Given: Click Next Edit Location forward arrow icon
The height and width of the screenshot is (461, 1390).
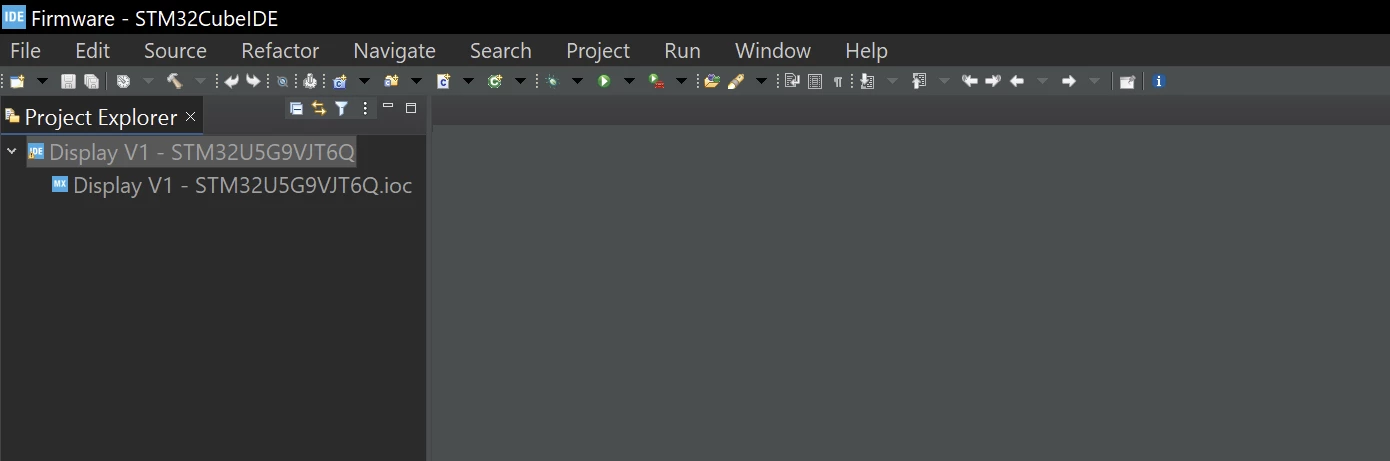Looking at the screenshot, I should tap(993, 81).
